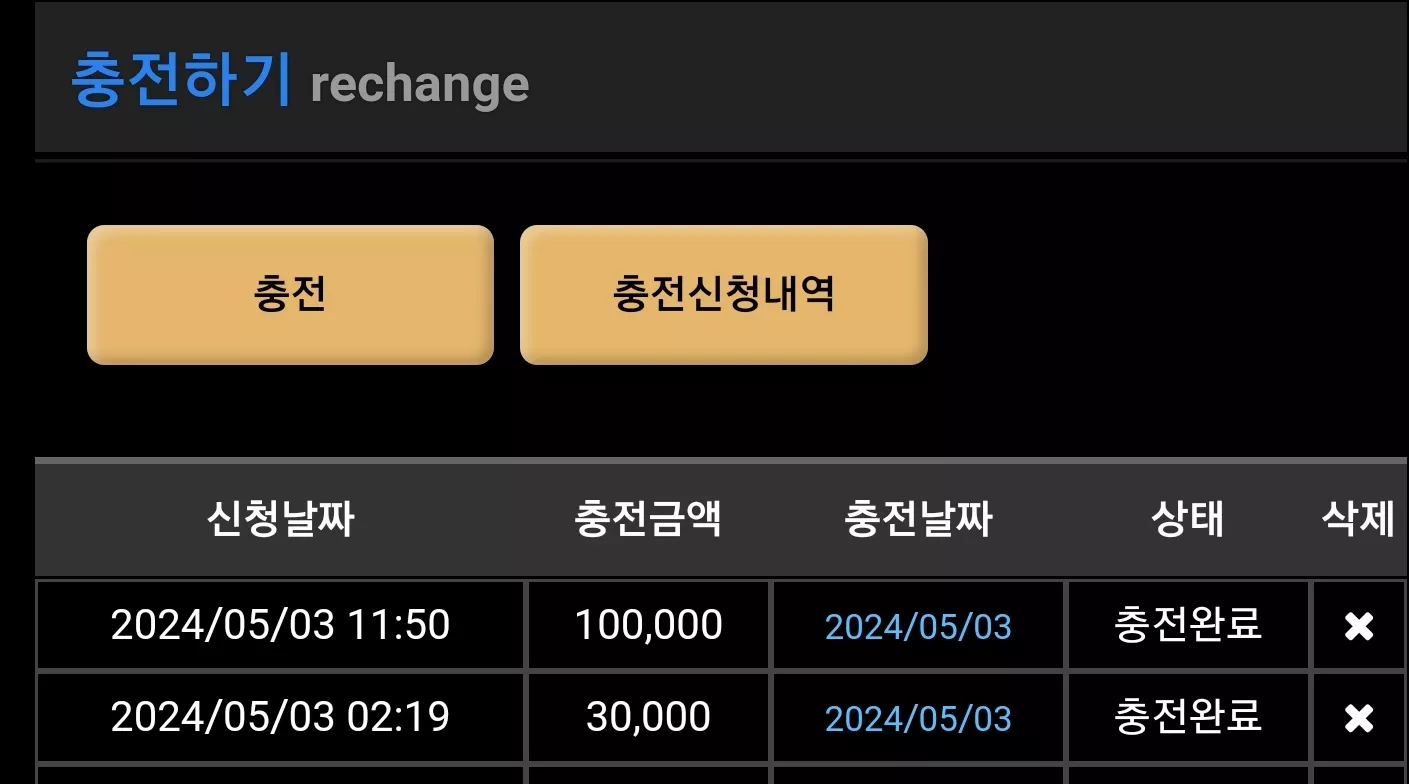Sort by the 신청날짜 column header
1409x784 pixels.
pos(280,519)
